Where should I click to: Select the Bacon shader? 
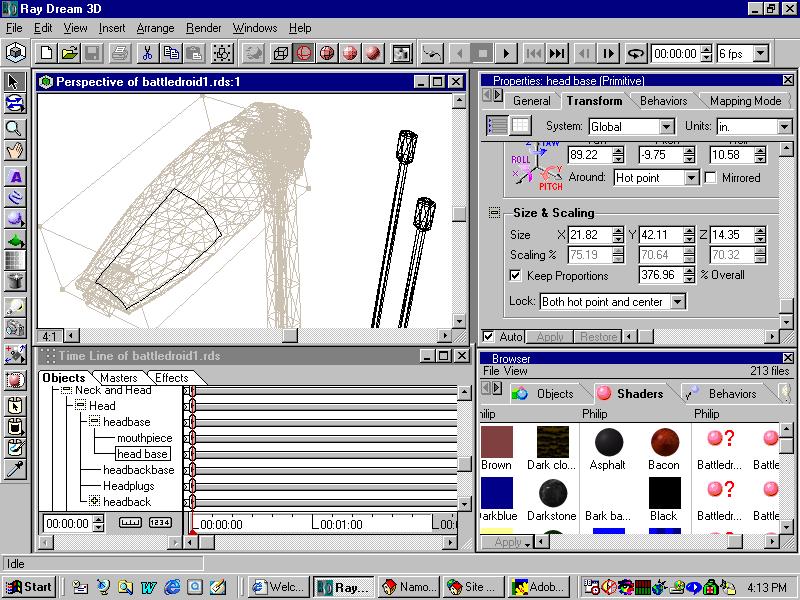coord(665,442)
